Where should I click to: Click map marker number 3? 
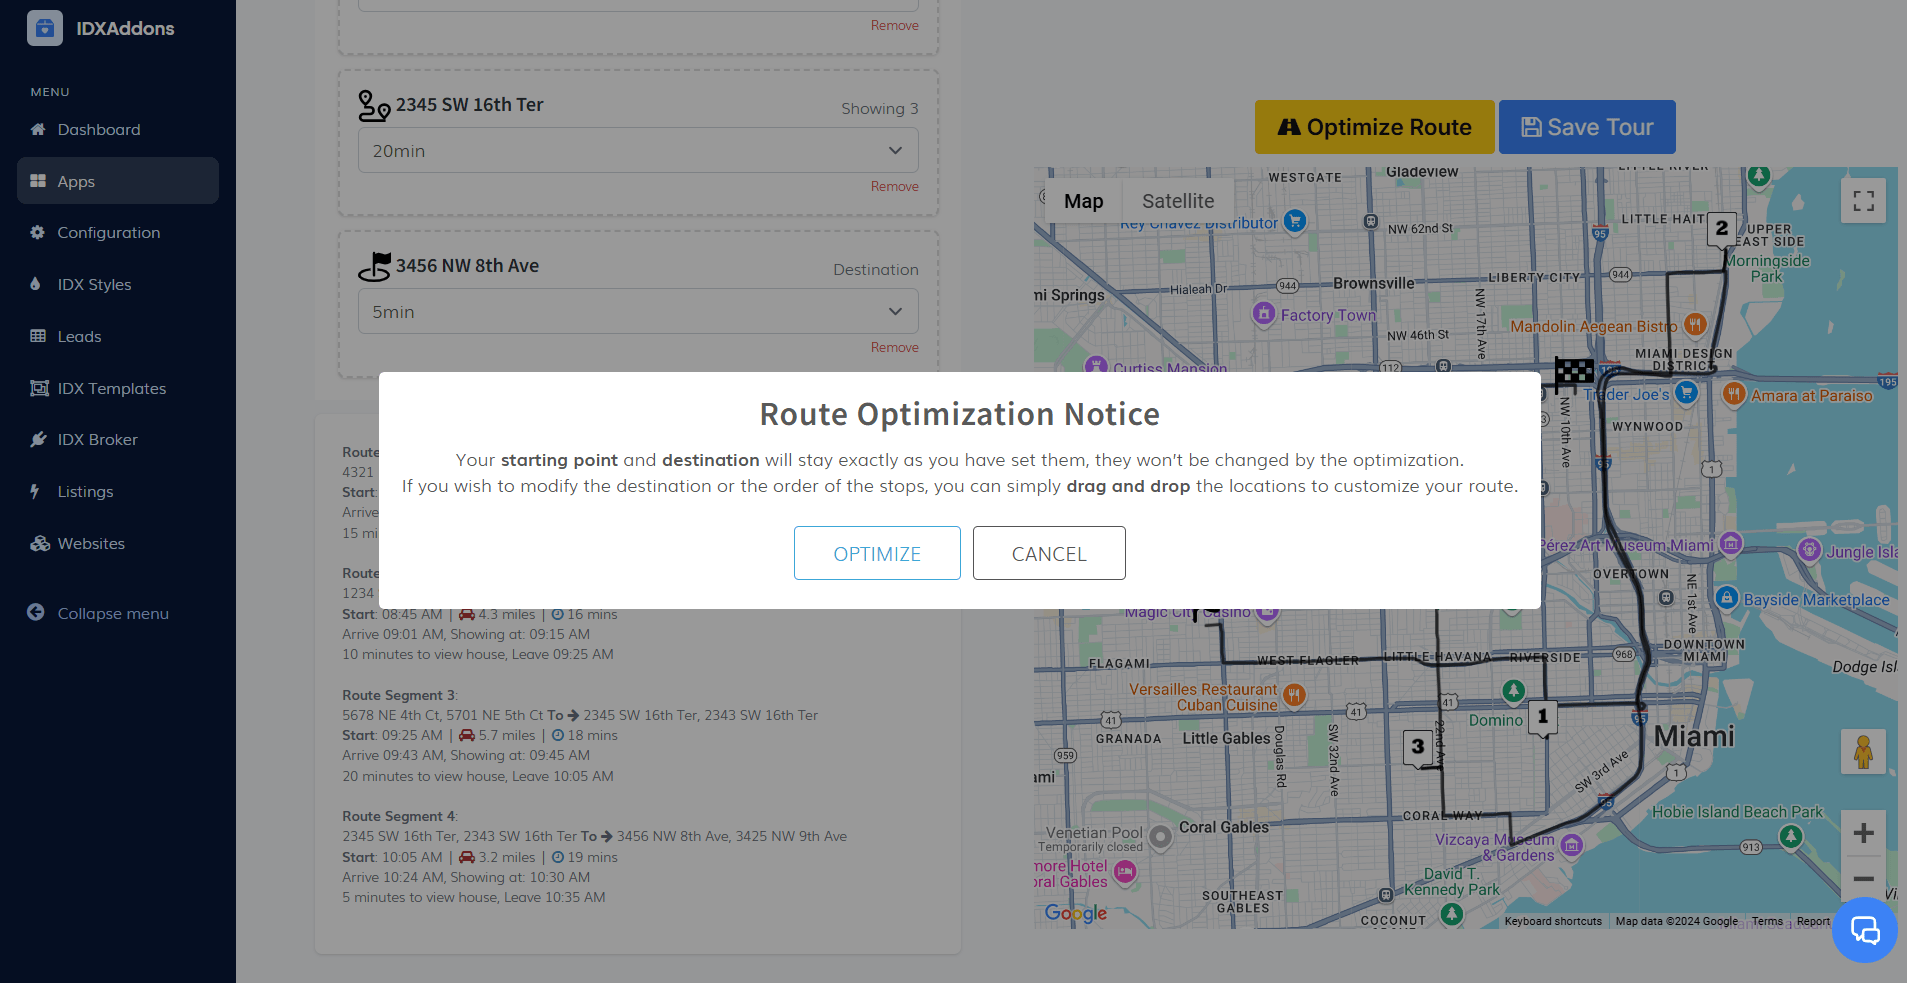(1417, 747)
